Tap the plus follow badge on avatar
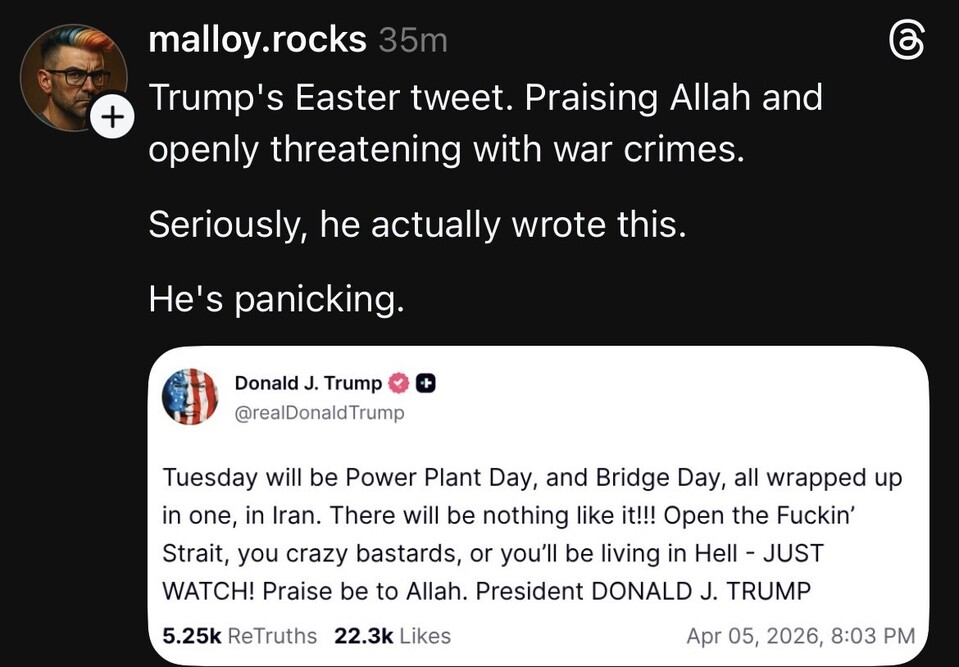Image resolution: width=959 pixels, height=667 pixels. coord(112,118)
